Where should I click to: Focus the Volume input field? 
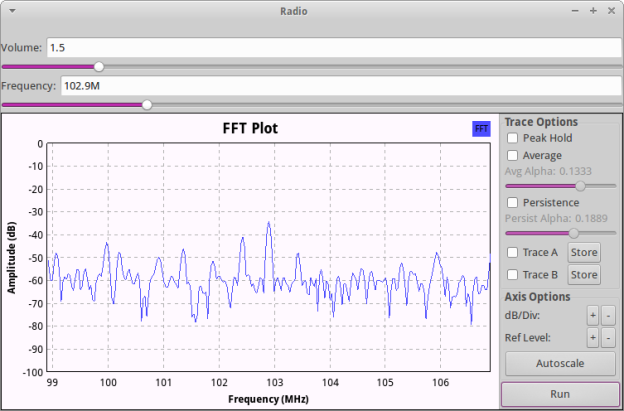[334, 48]
